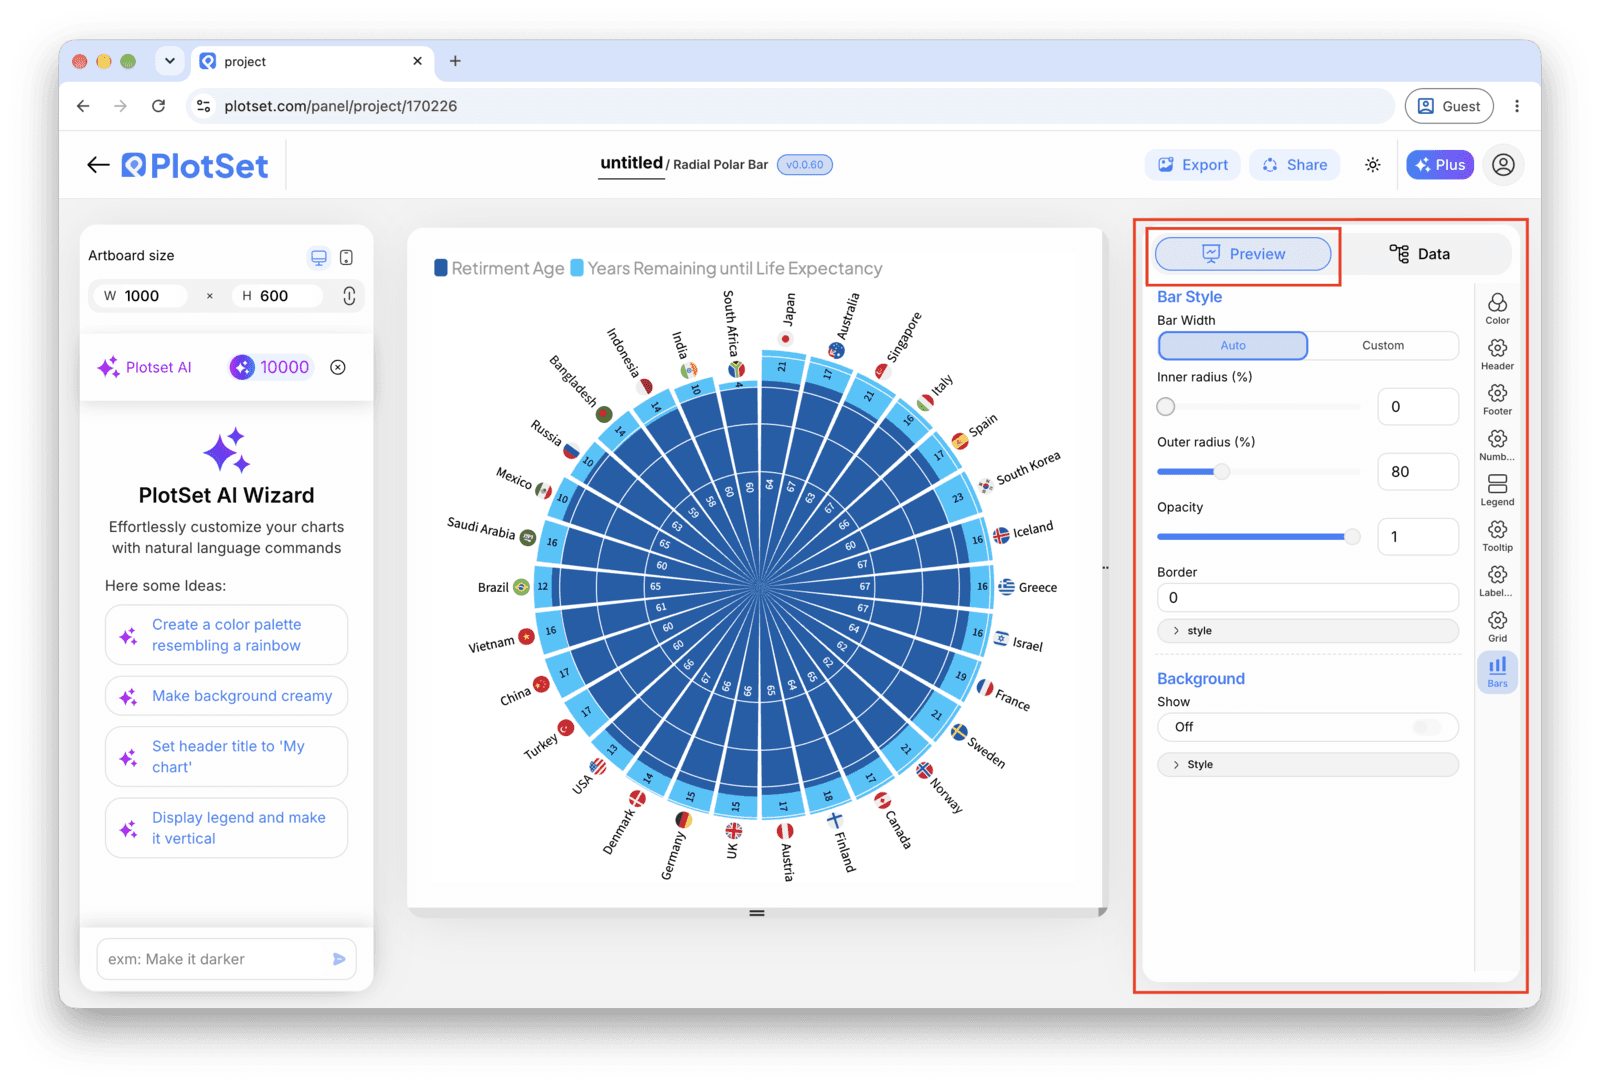This screenshot has width=1600, height=1086.
Task: Toggle the Background Show switch
Action: tap(1427, 727)
